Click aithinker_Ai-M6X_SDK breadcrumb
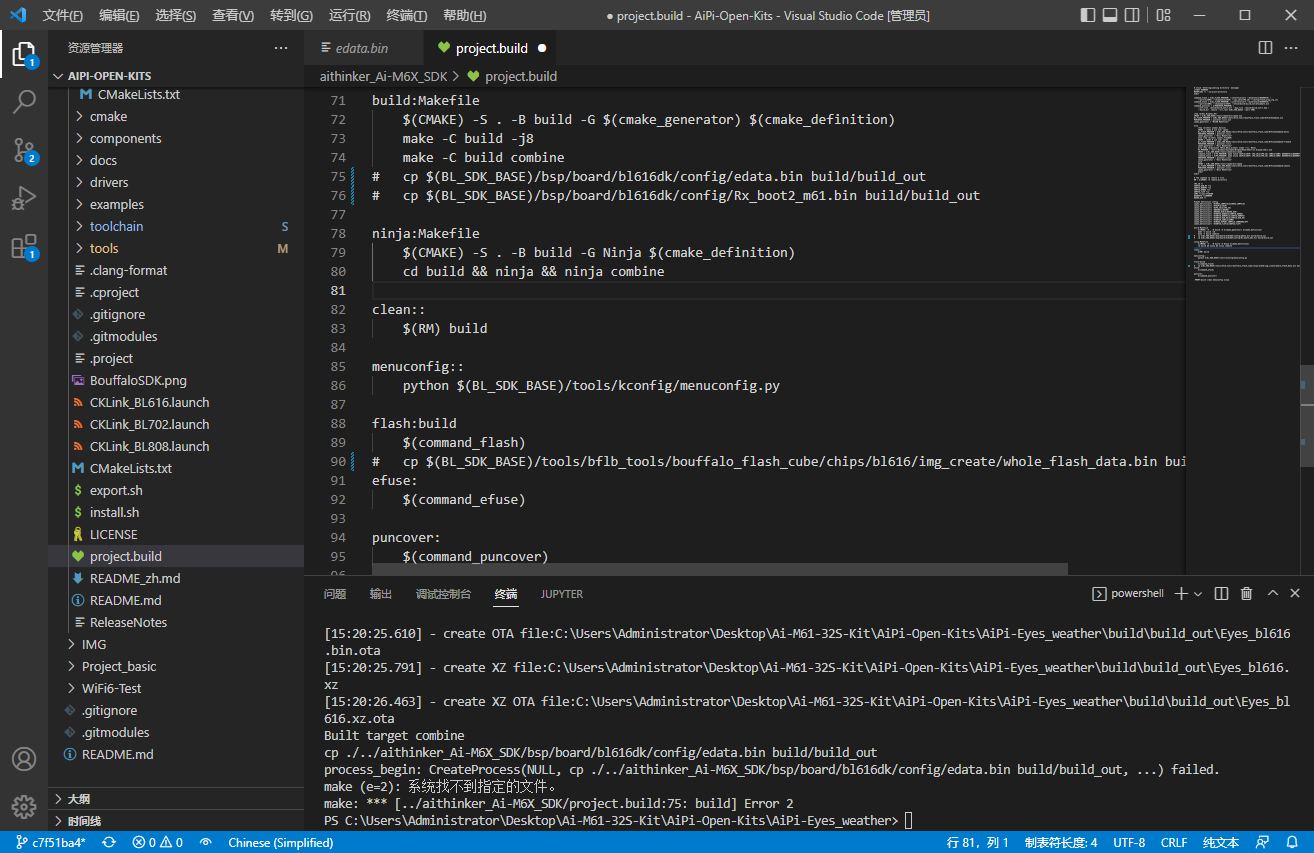The width and height of the screenshot is (1314, 853). coord(383,76)
